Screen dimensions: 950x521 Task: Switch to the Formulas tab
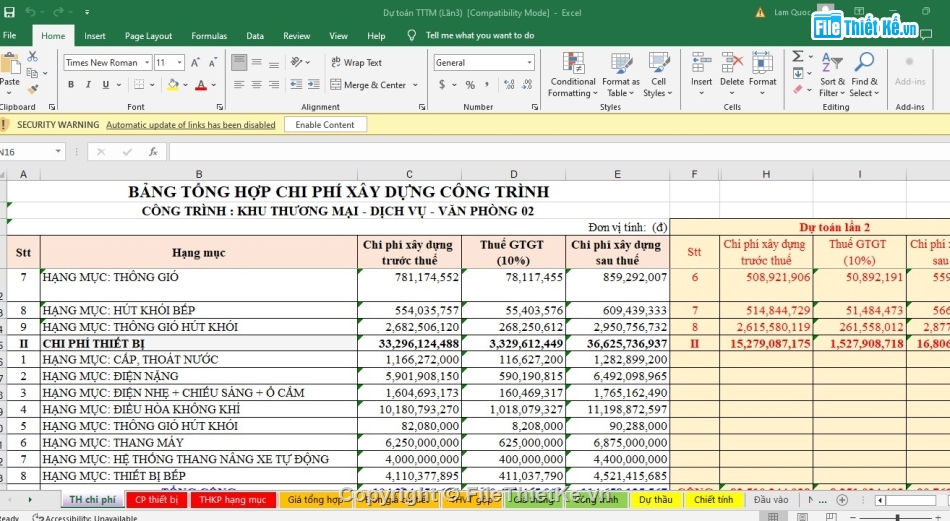(209, 36)
